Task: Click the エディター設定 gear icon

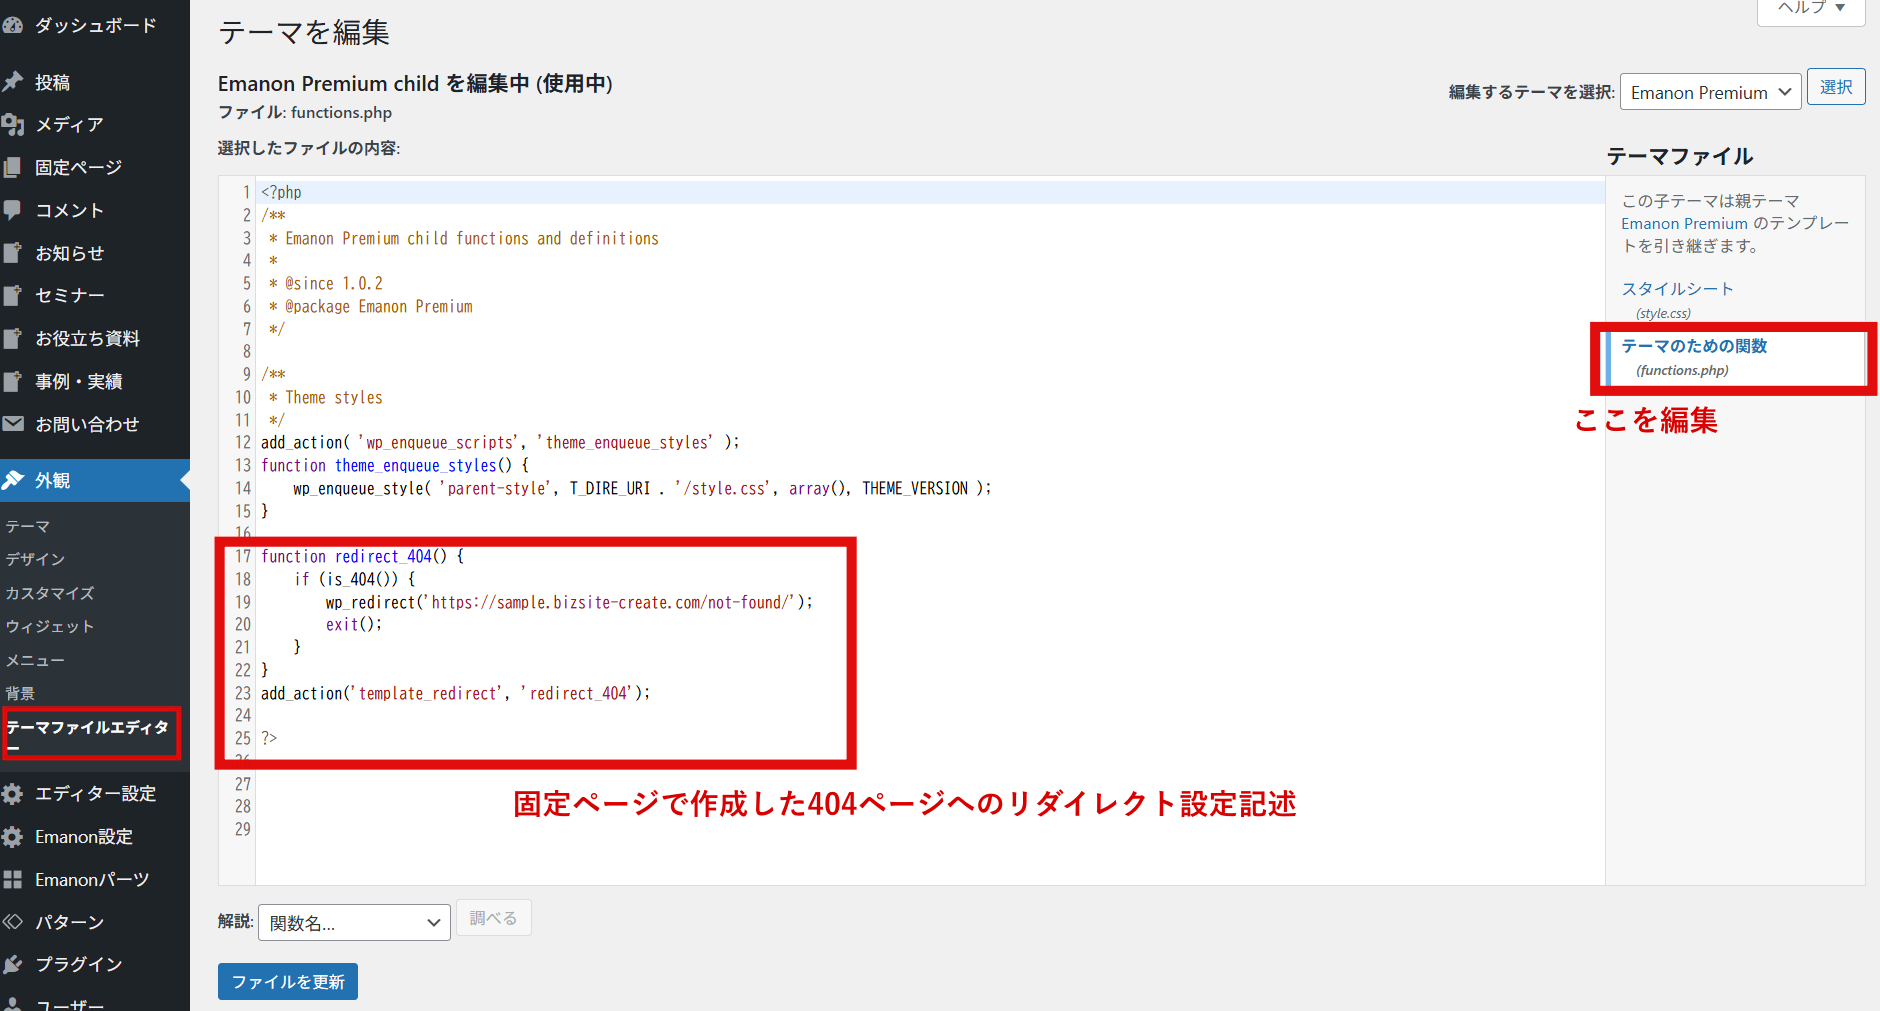Action: coord(13,794)
